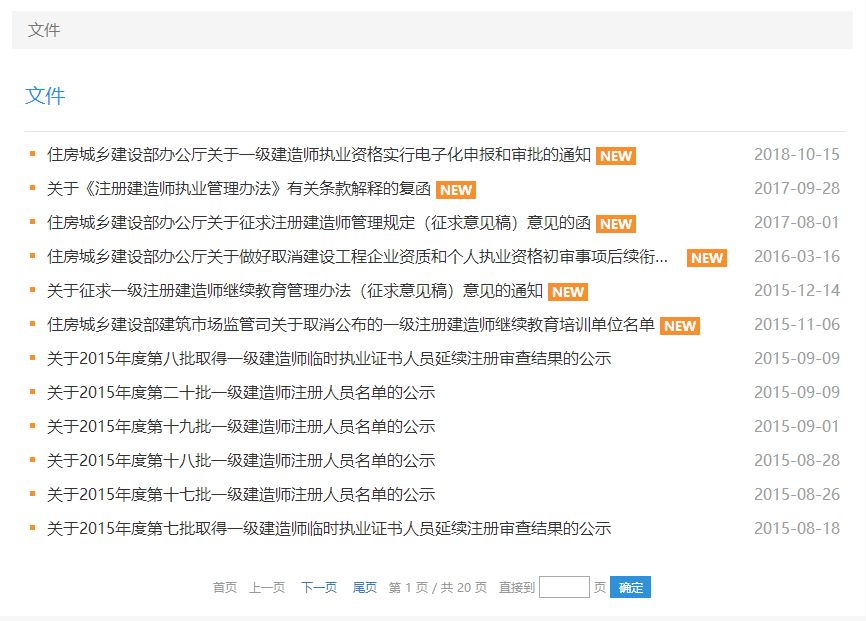Click NEW badge next to 继续教育培训单位名单

(679, 326)
